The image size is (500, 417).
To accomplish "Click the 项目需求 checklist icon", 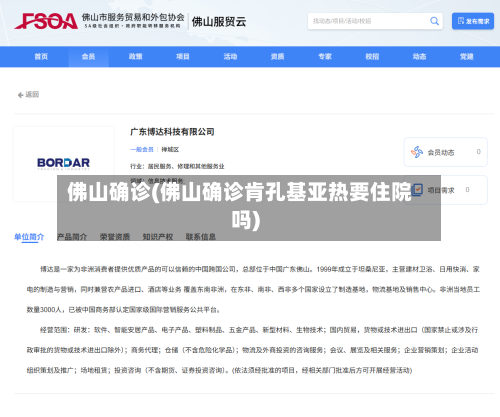I will coord(417,190).
